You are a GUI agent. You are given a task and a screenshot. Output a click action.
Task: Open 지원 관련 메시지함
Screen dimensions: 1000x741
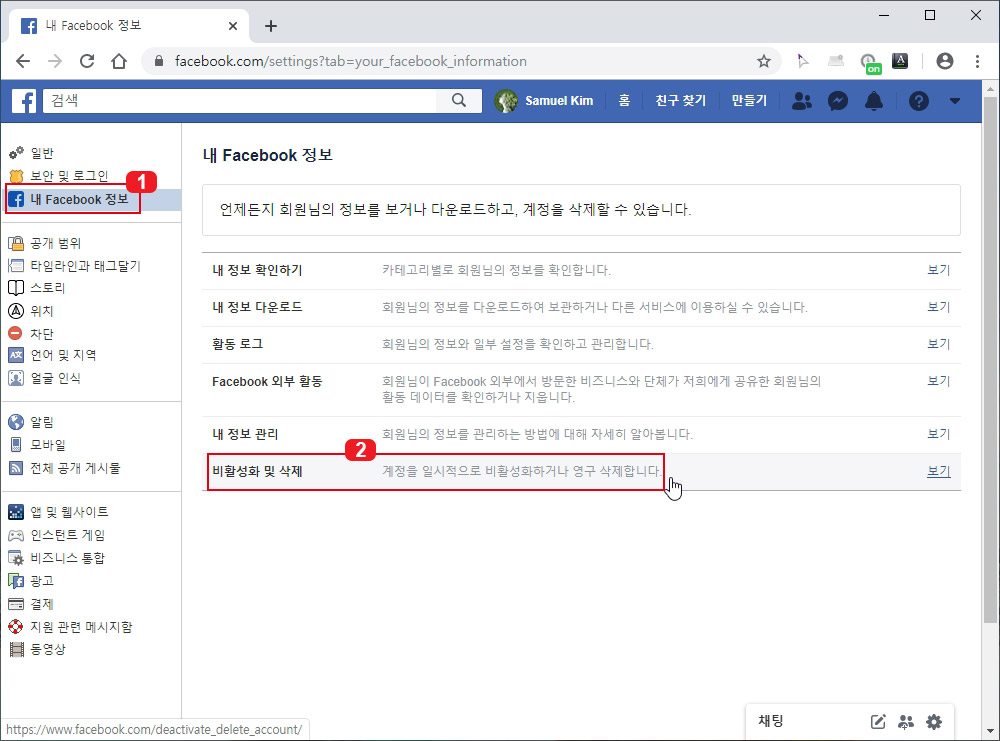[x=82, y=627]
